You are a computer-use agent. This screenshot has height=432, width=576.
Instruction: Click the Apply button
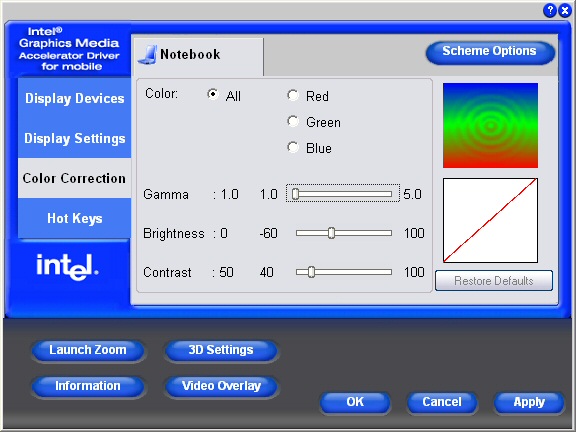529,402
